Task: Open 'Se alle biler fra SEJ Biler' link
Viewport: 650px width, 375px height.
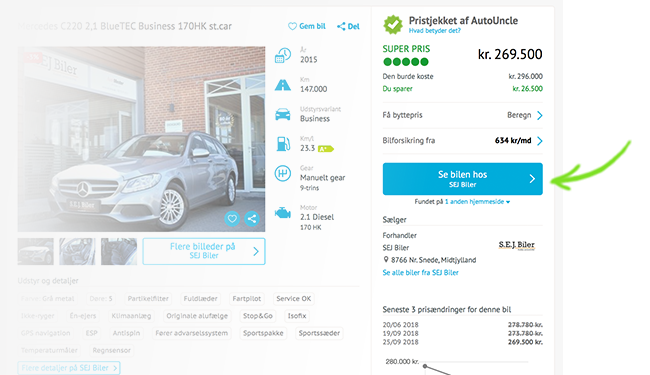Action: coord(420,273)
